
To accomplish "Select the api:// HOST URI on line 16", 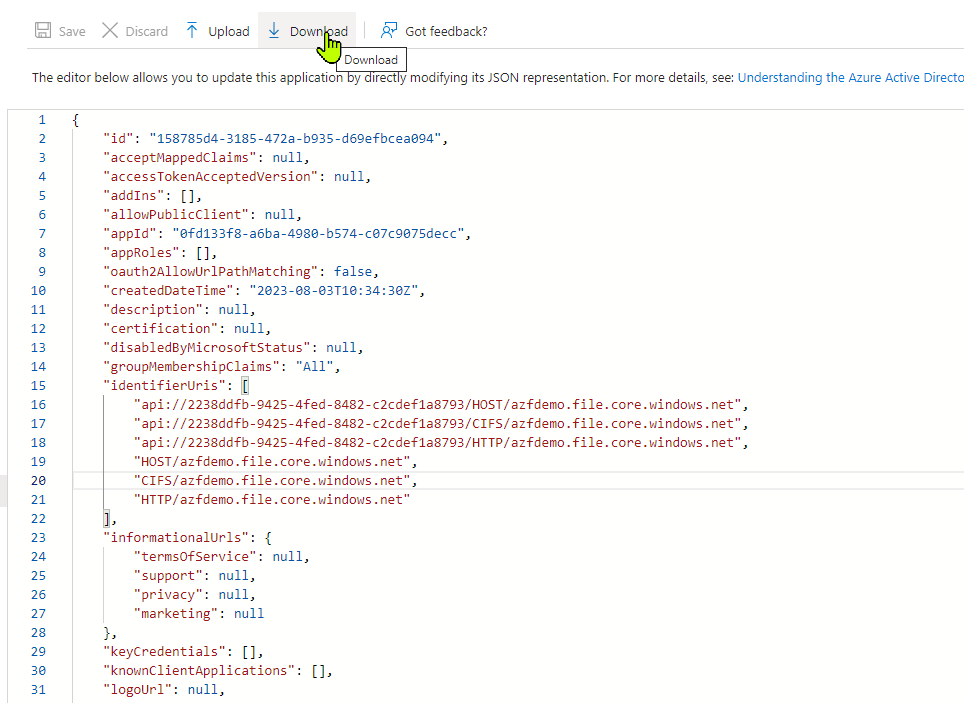I will click(x=440, y=405).
